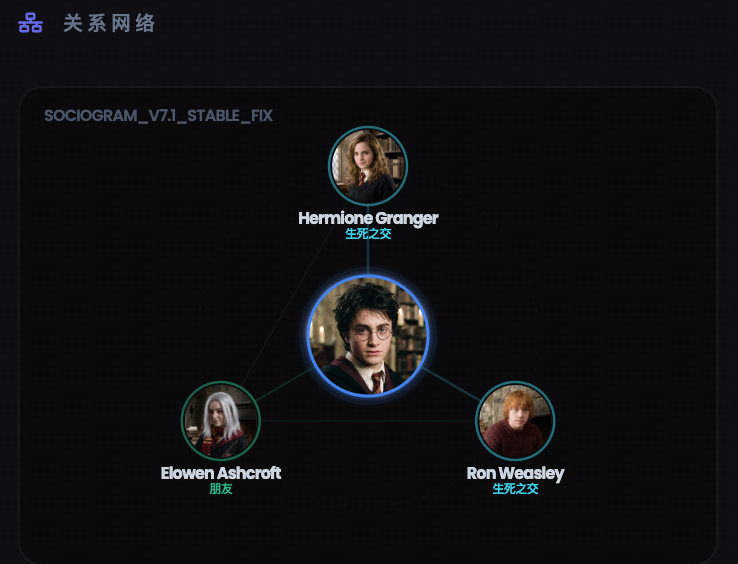Screen dimensions: 738x564
Task: Click the Elowen Ashcroft name label
Action: pyautogui.click(x=221, y=473)
